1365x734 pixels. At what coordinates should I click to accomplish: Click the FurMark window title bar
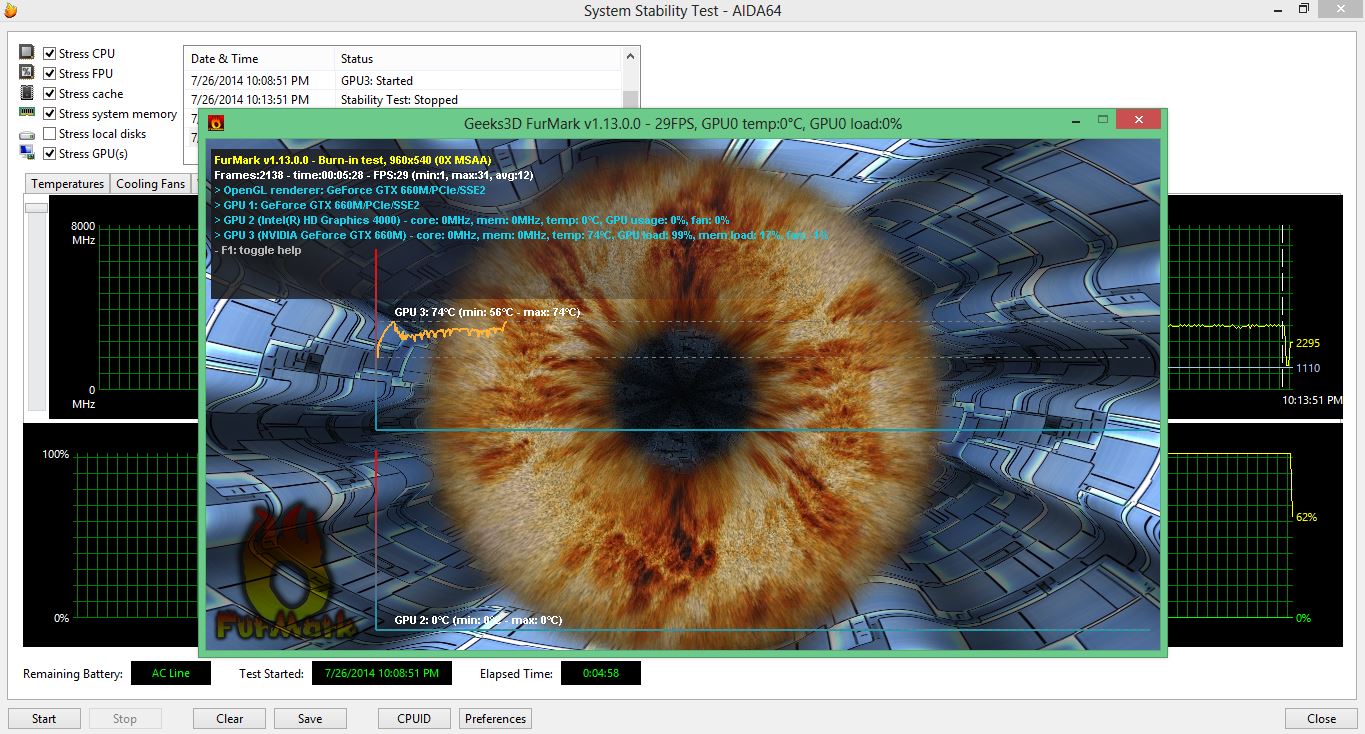[x=683, y=123]
